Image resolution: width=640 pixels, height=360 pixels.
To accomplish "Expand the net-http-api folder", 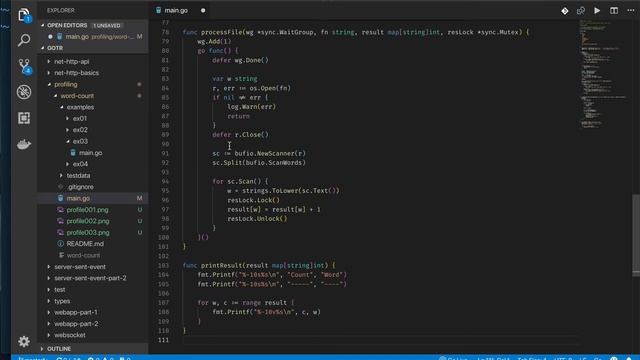I will coord(71,61).
